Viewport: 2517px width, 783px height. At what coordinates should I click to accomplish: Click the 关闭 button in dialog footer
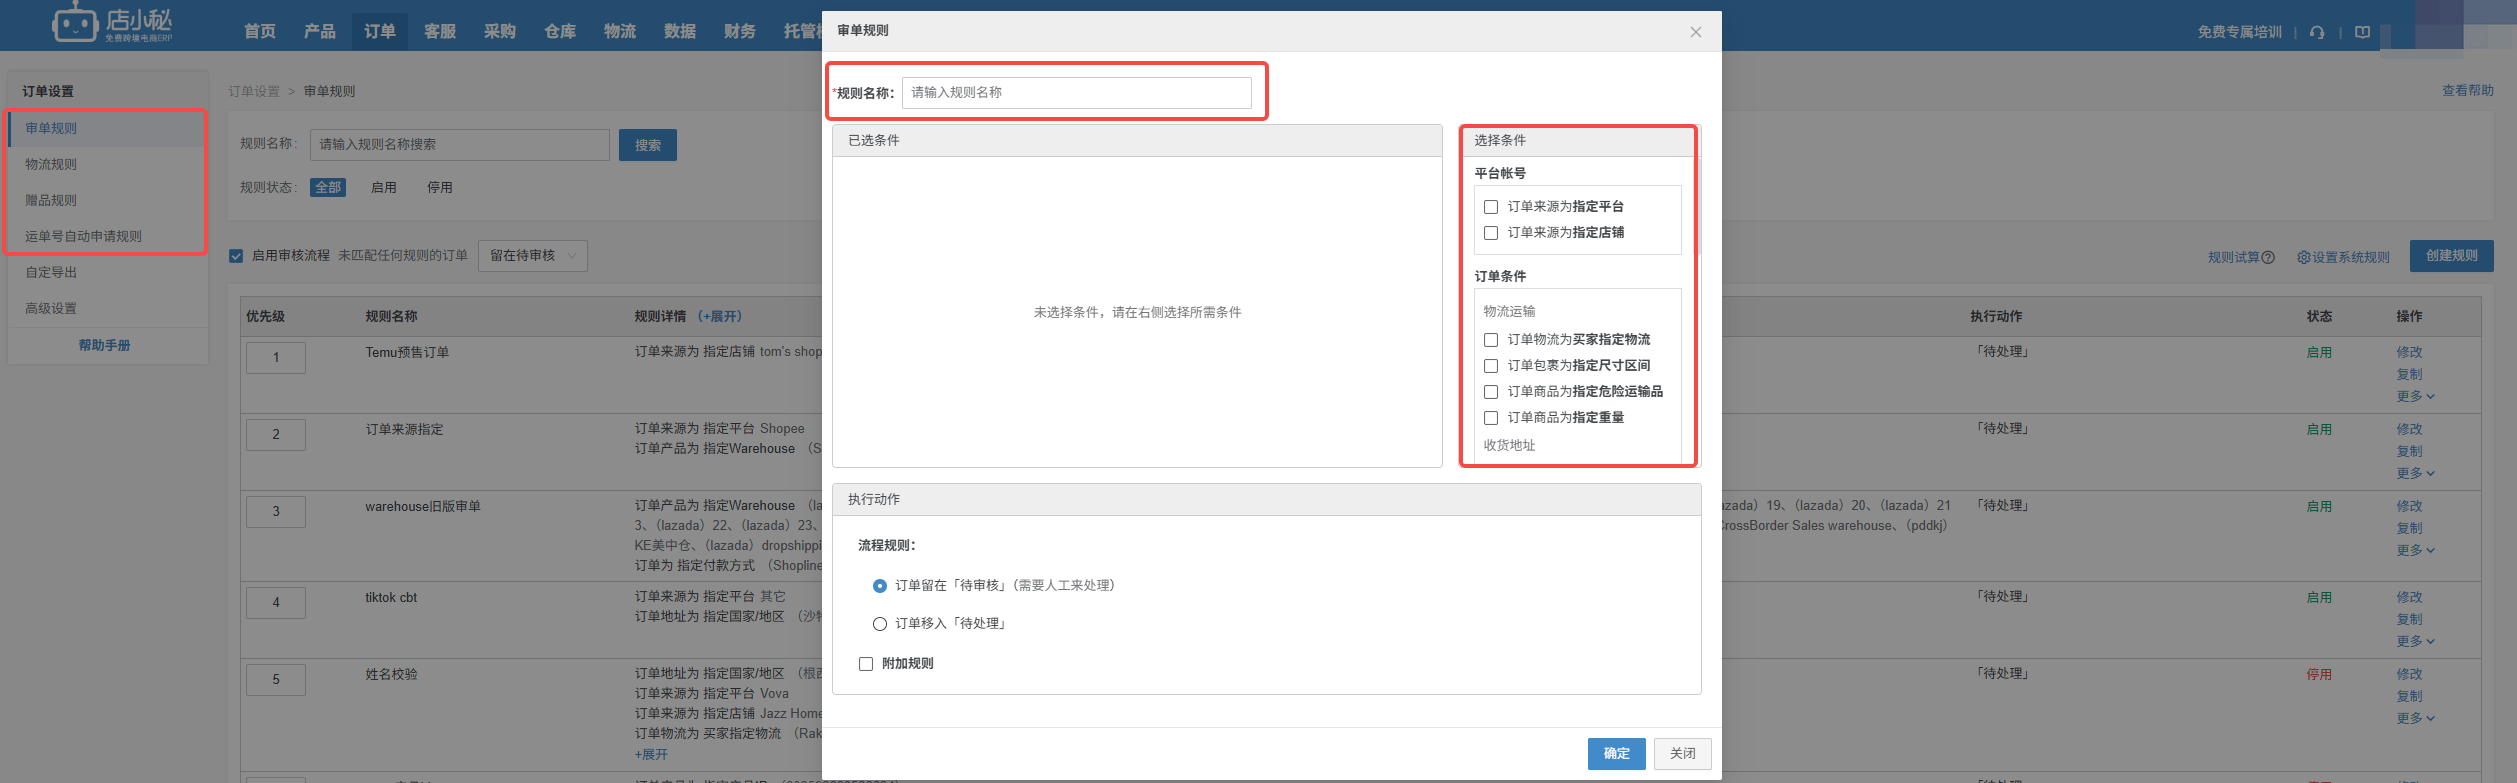click(1682, 754)
